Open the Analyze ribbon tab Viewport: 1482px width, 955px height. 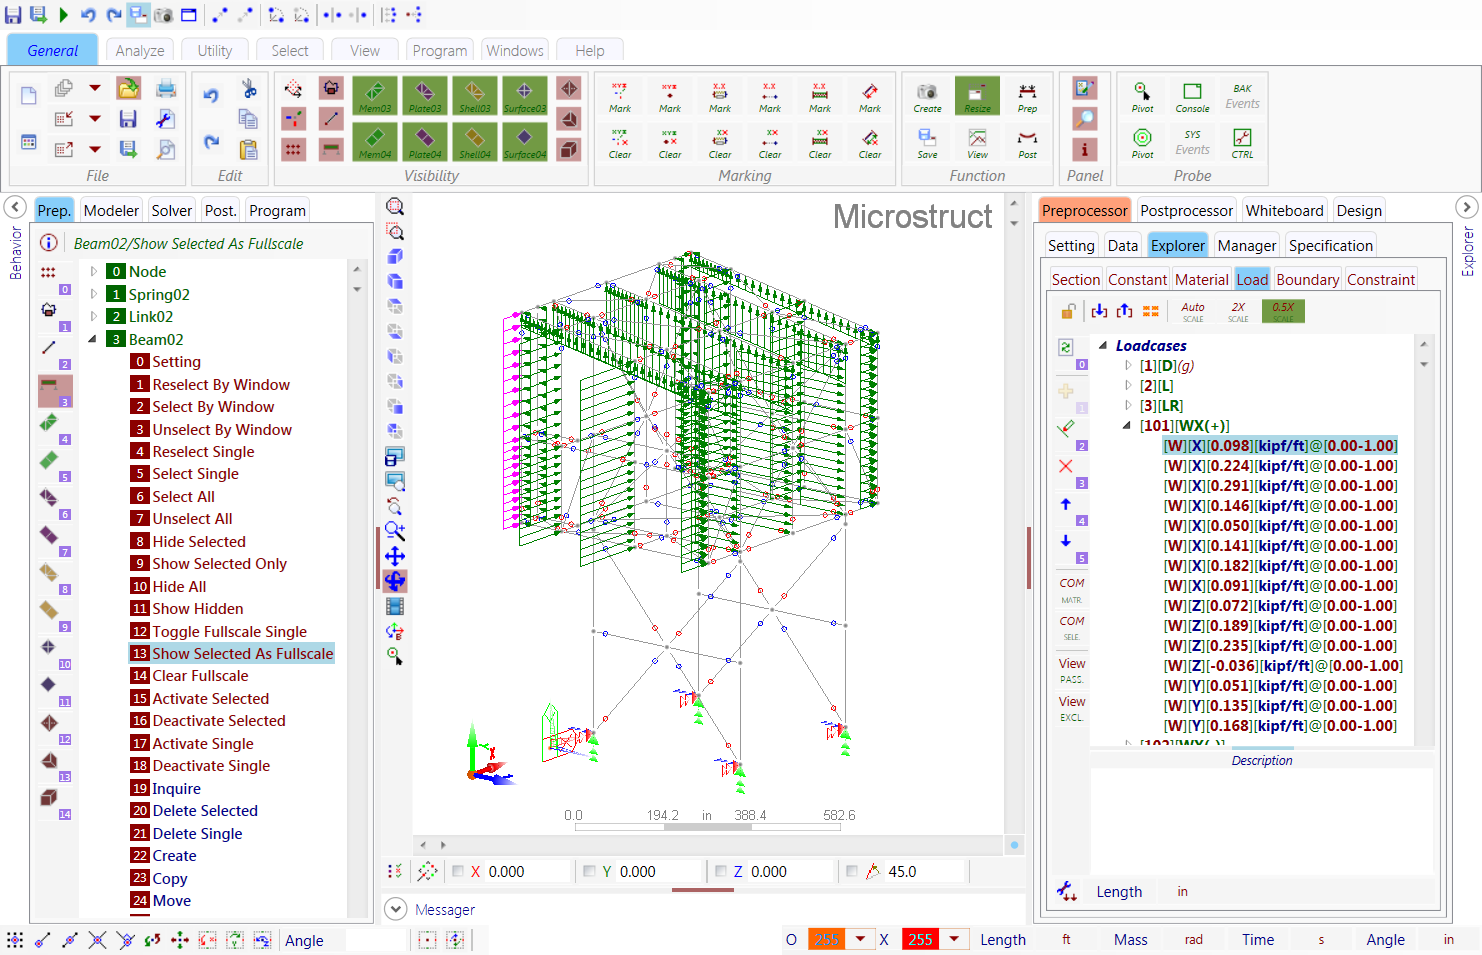coord(140,50)
